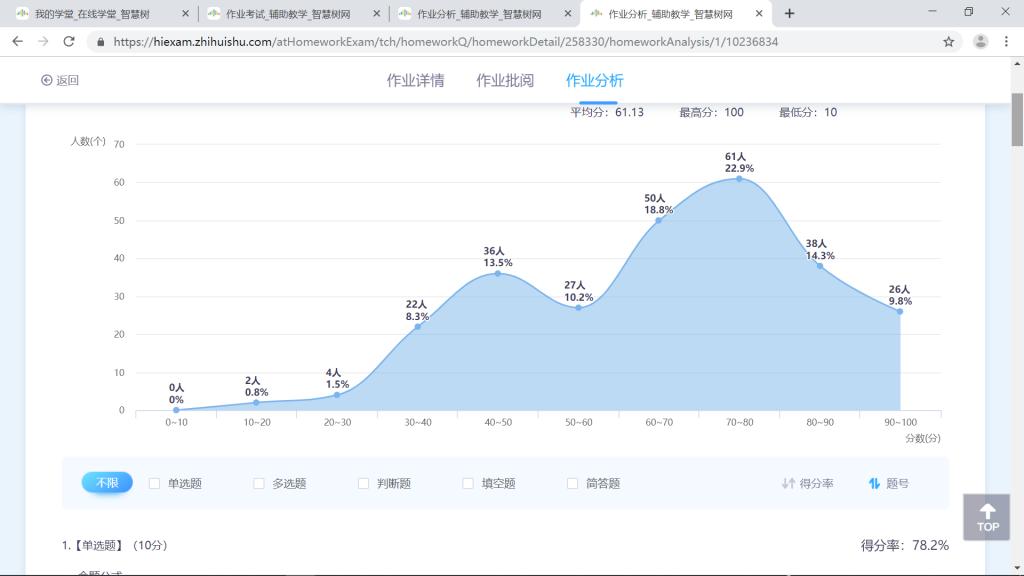The image size is (1024, 576).
Task: Bookmark this page with star icon
Action: click(948, 42)
